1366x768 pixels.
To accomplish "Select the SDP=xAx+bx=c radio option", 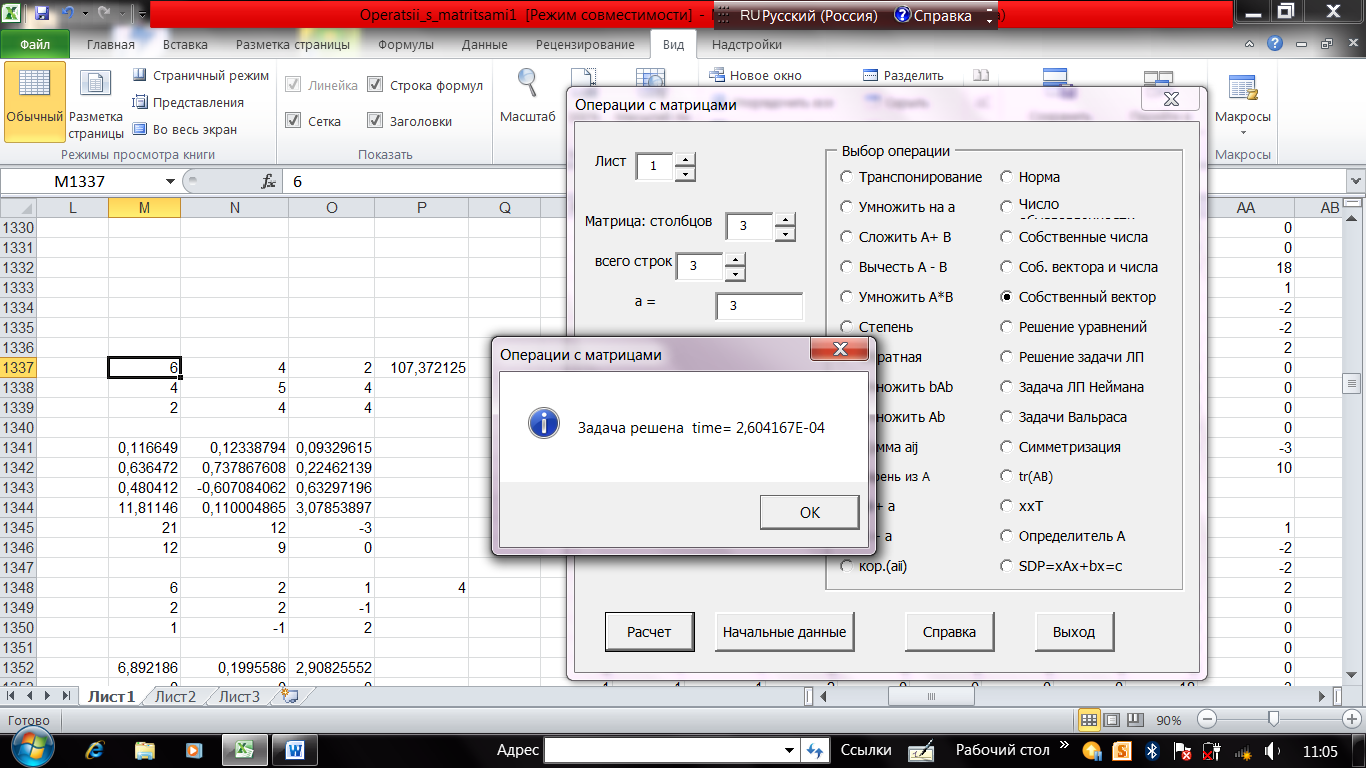I will click(1007, 566).
